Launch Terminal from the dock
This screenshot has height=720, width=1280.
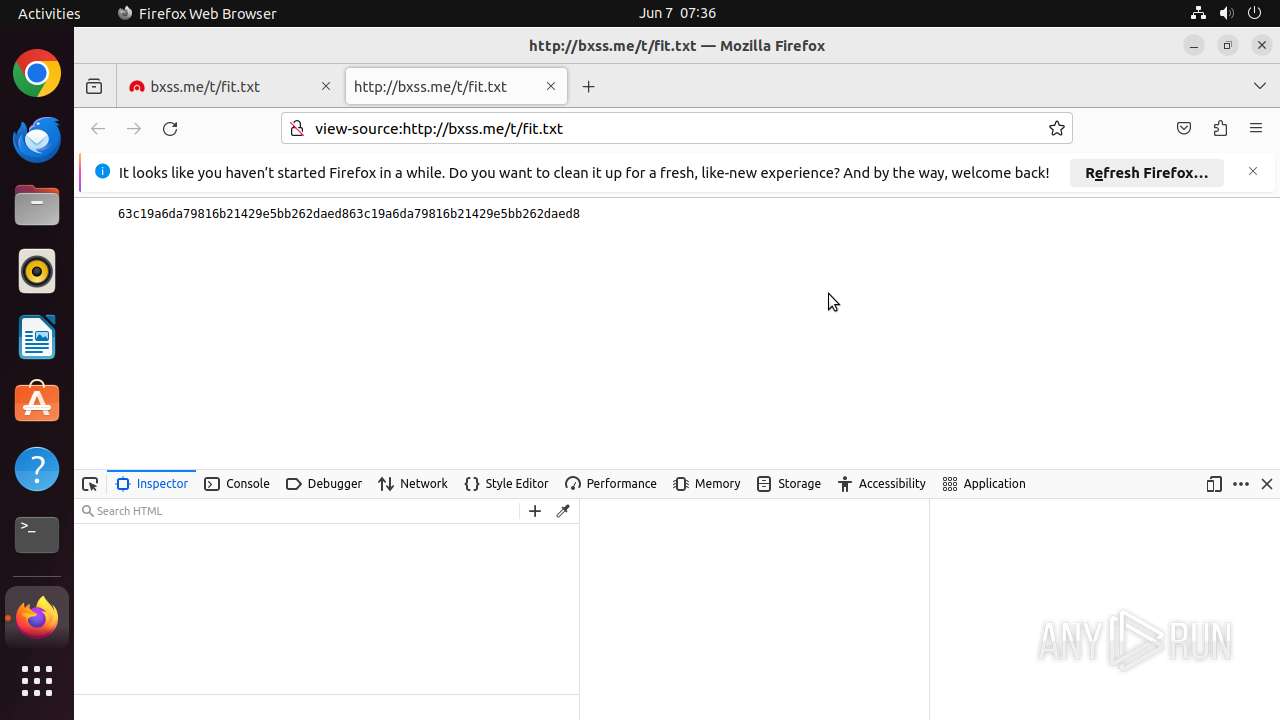pyautogui.click(x=37, y=535)
